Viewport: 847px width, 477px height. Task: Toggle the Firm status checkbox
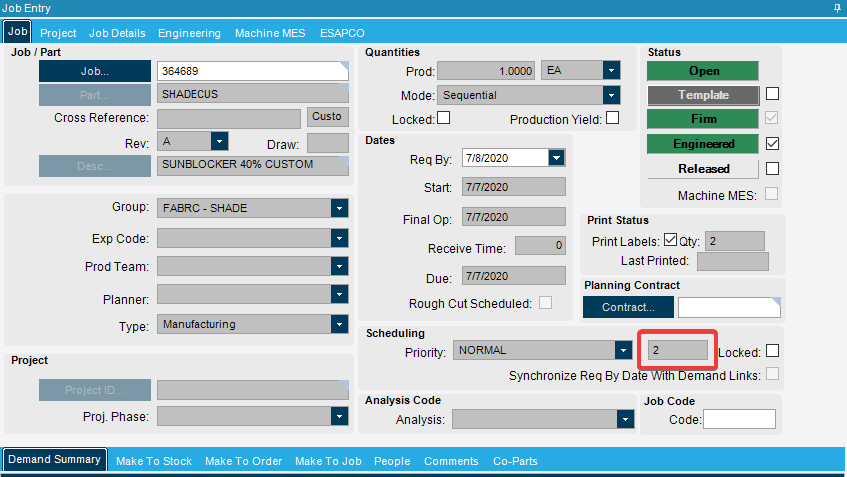coord(772,118)
